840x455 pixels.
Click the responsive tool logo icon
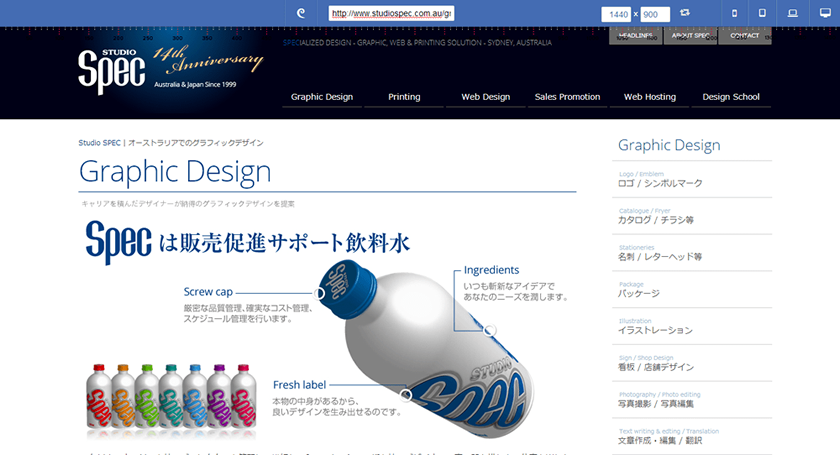pyautogui.click(x=301, y=13)
